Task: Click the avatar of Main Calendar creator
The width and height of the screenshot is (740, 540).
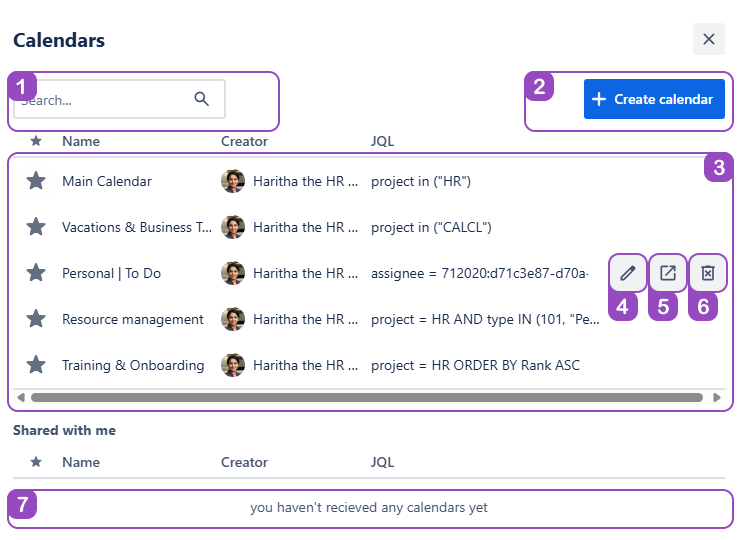Action: [x=233, y=181]
